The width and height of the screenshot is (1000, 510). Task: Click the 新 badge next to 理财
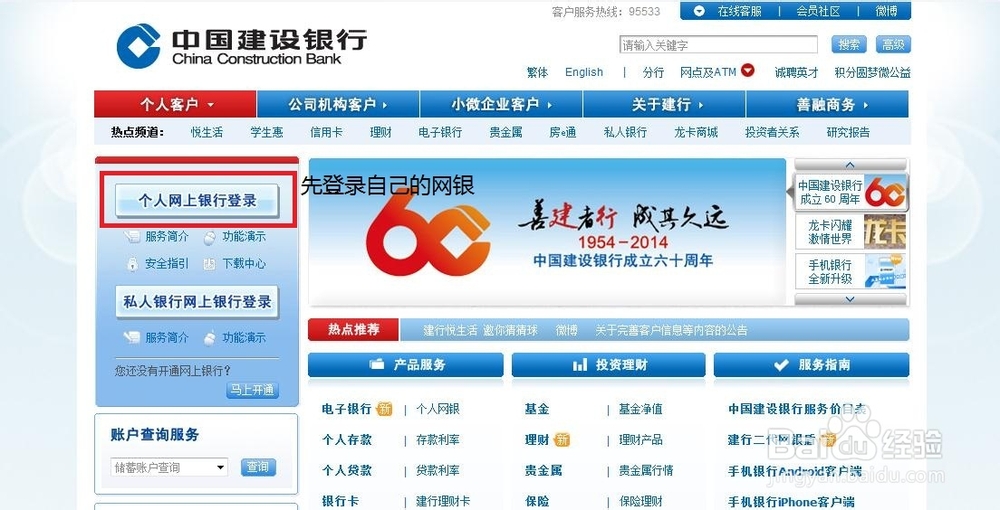[x=562, y=439]
